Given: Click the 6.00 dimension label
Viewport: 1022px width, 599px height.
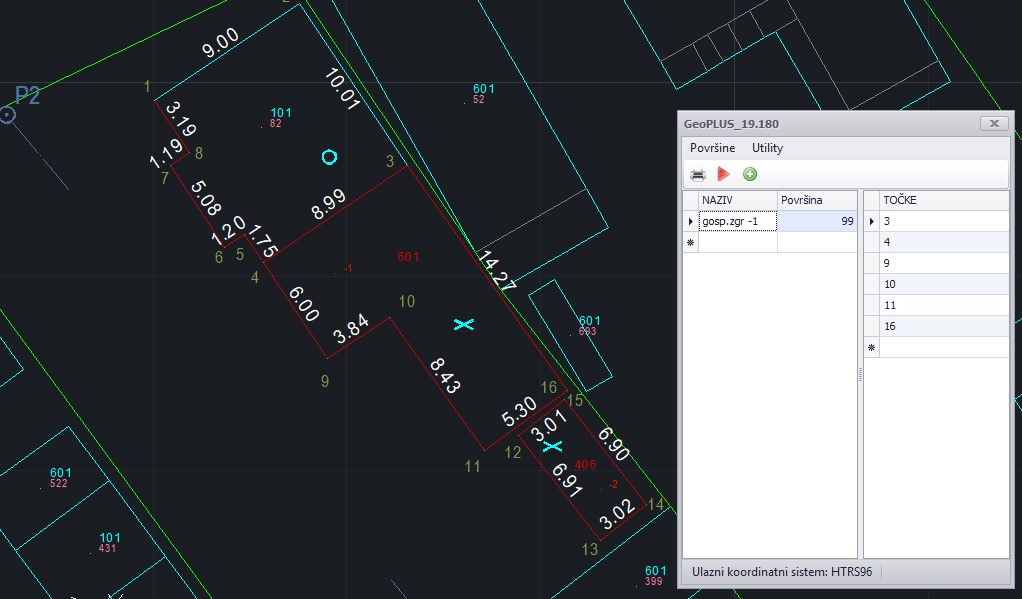Looking at the screenshot, I should [304, 304].
